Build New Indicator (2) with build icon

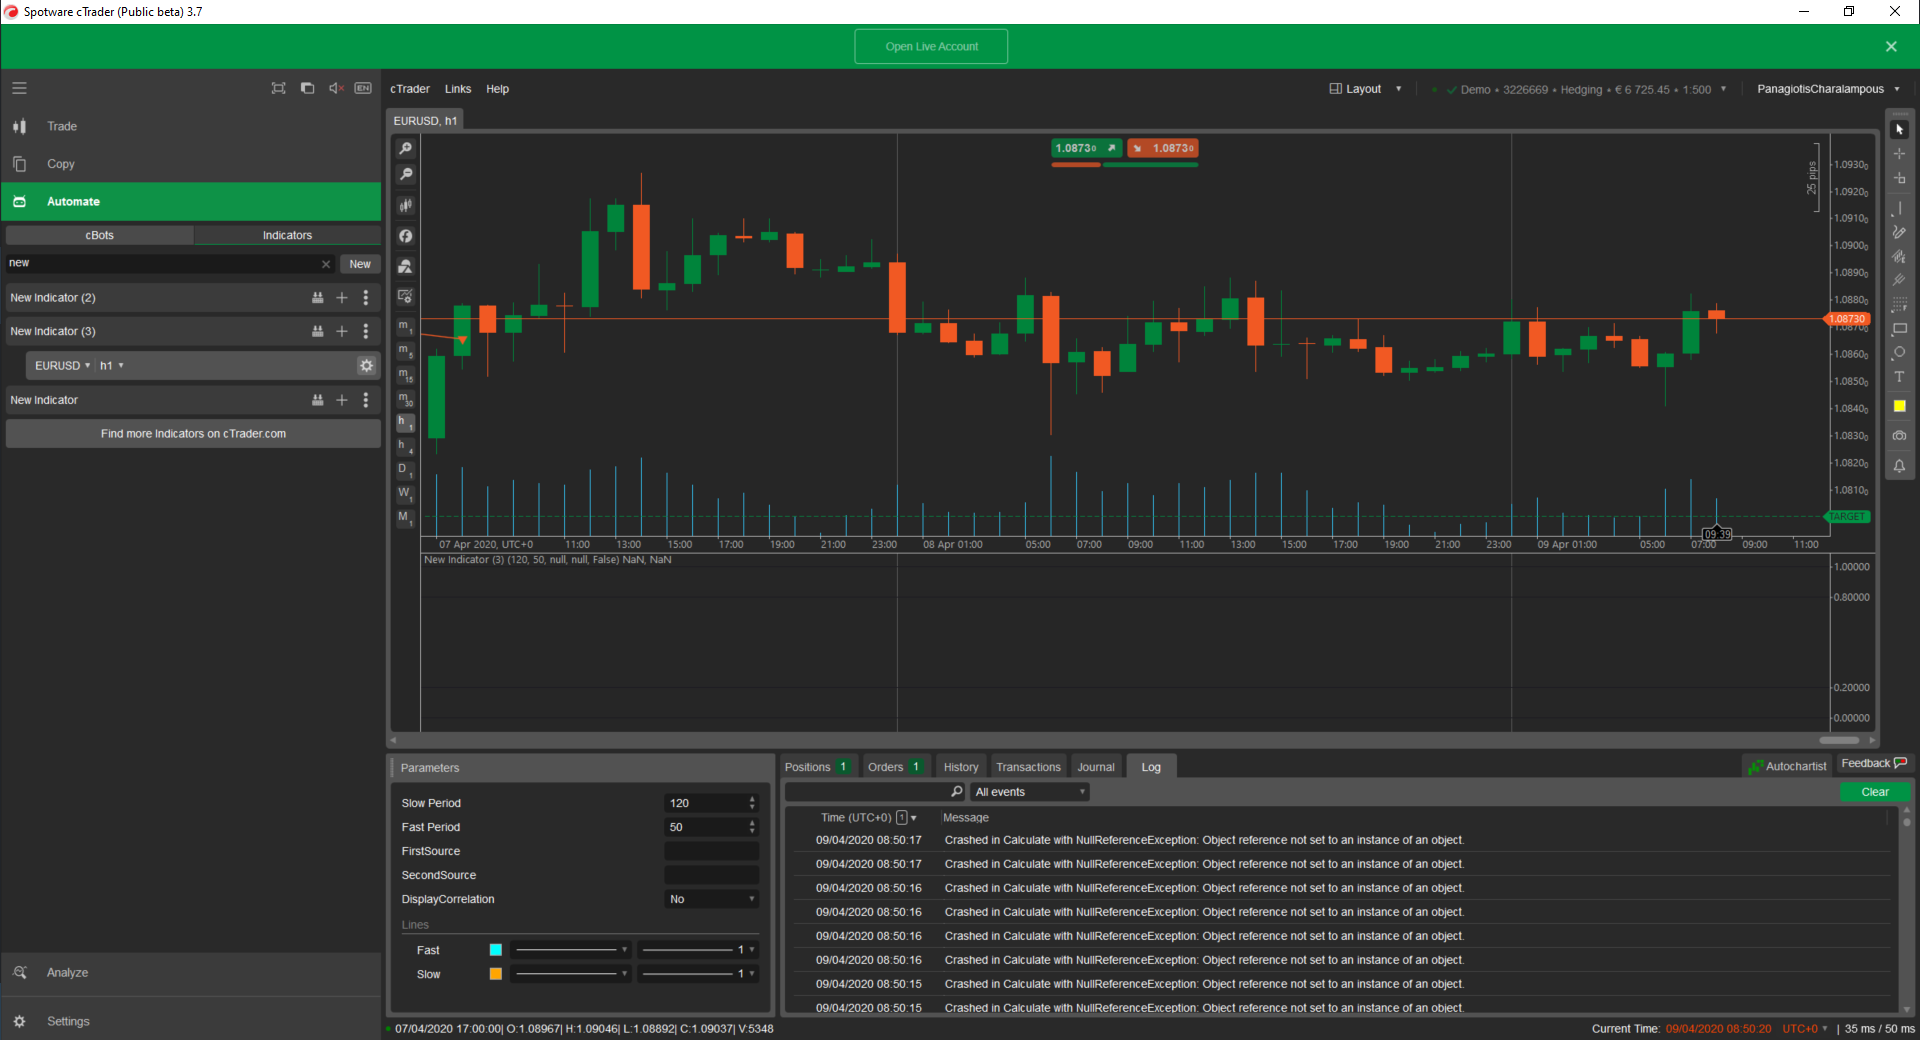(318, 298)
